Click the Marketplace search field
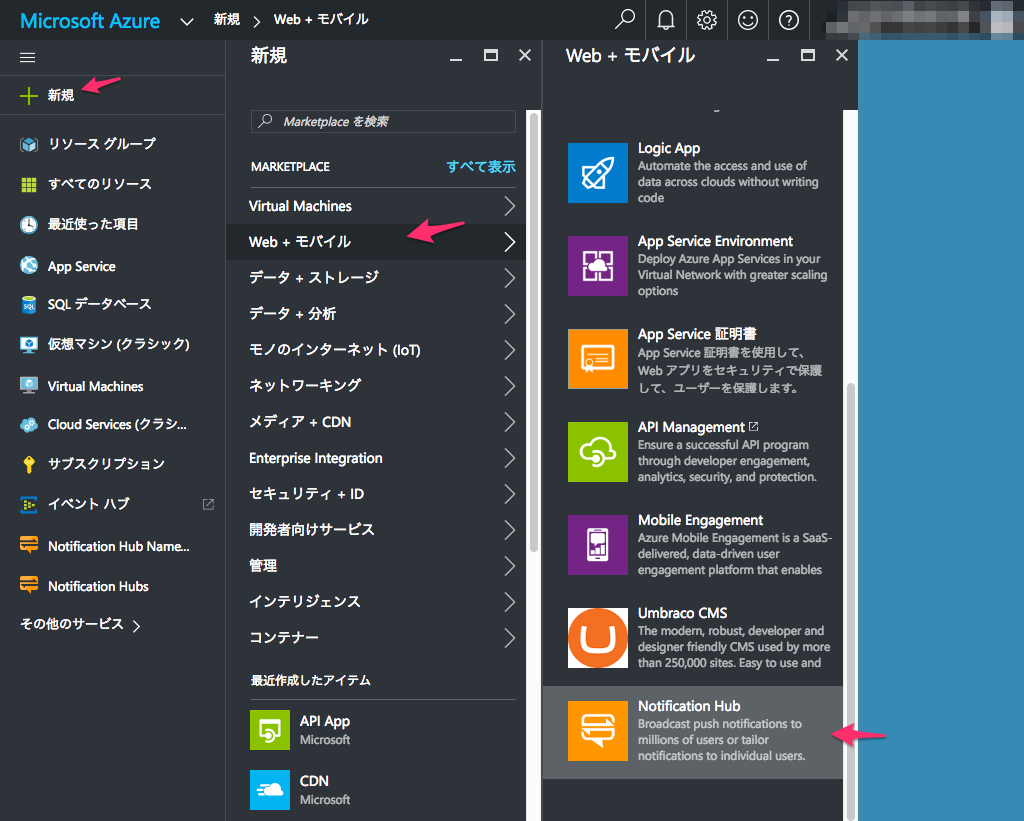 (x=383, y=121)
